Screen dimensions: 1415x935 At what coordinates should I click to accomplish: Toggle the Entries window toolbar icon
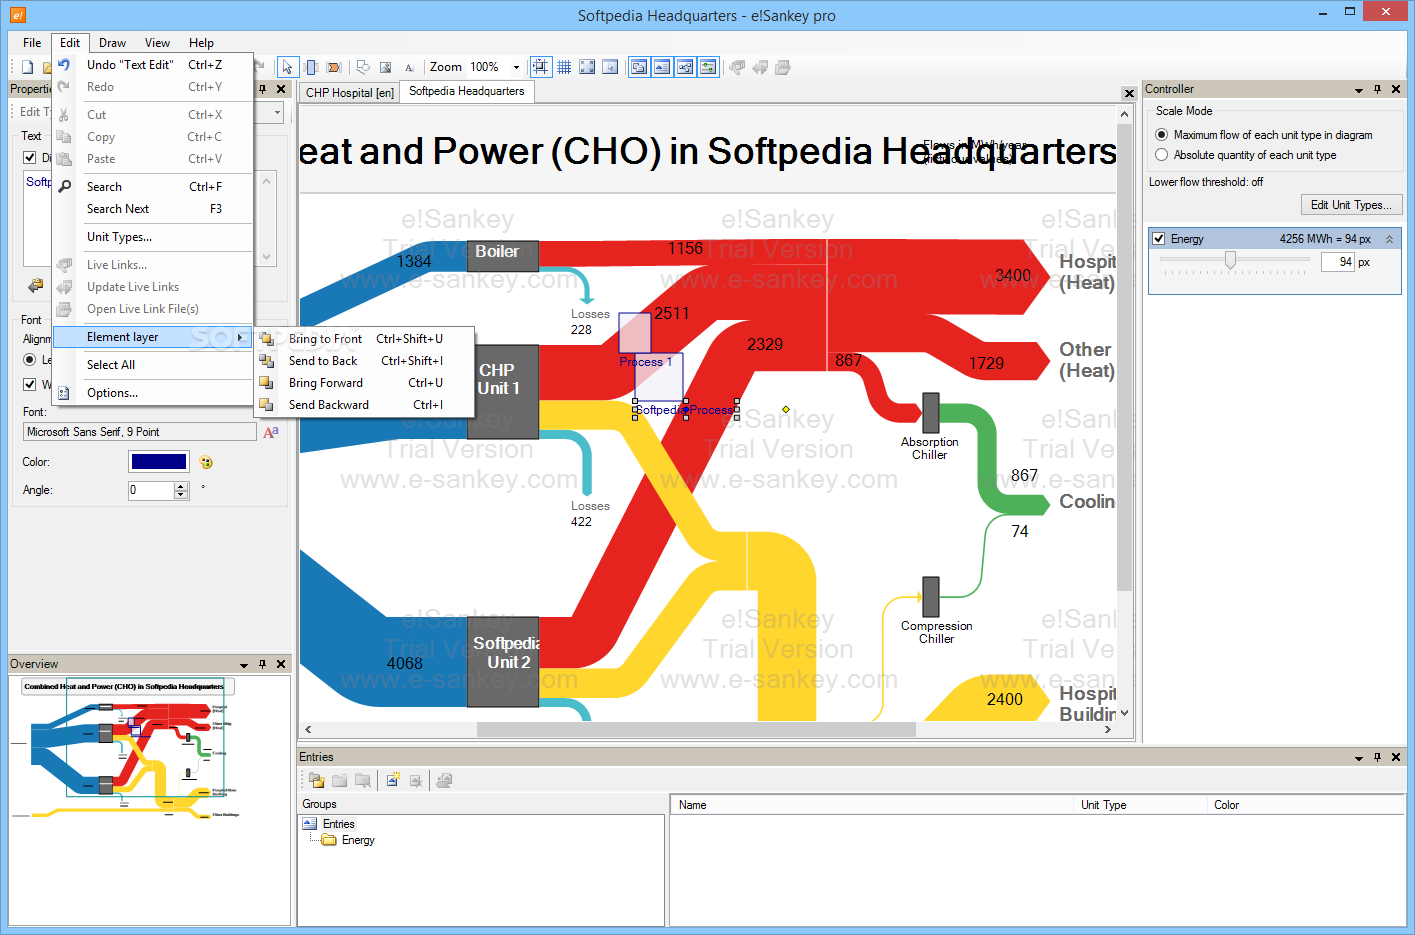point(661,67)
